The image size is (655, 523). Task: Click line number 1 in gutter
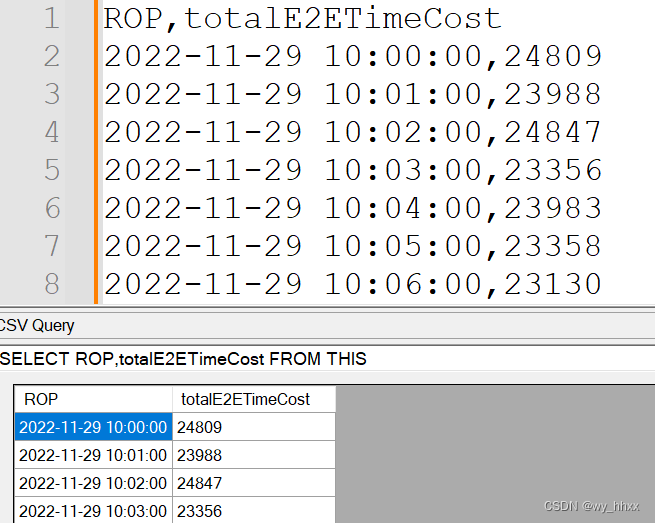point(52,18)
